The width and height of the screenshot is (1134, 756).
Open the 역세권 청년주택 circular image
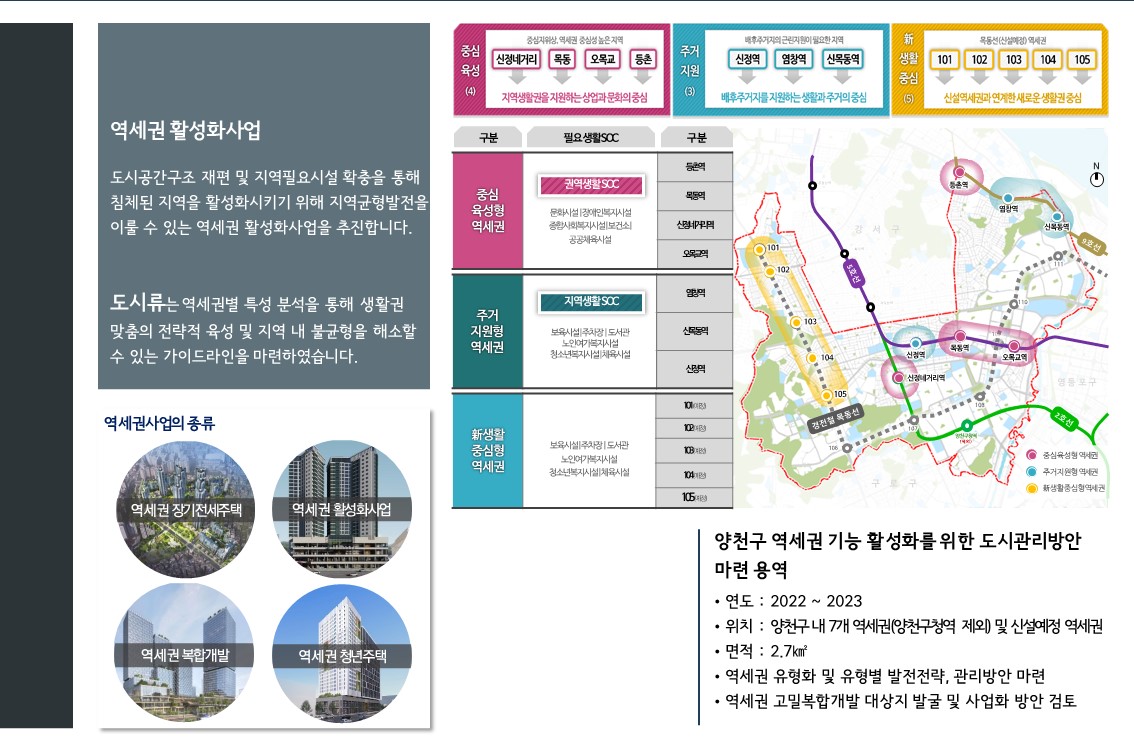click(341, 655)
